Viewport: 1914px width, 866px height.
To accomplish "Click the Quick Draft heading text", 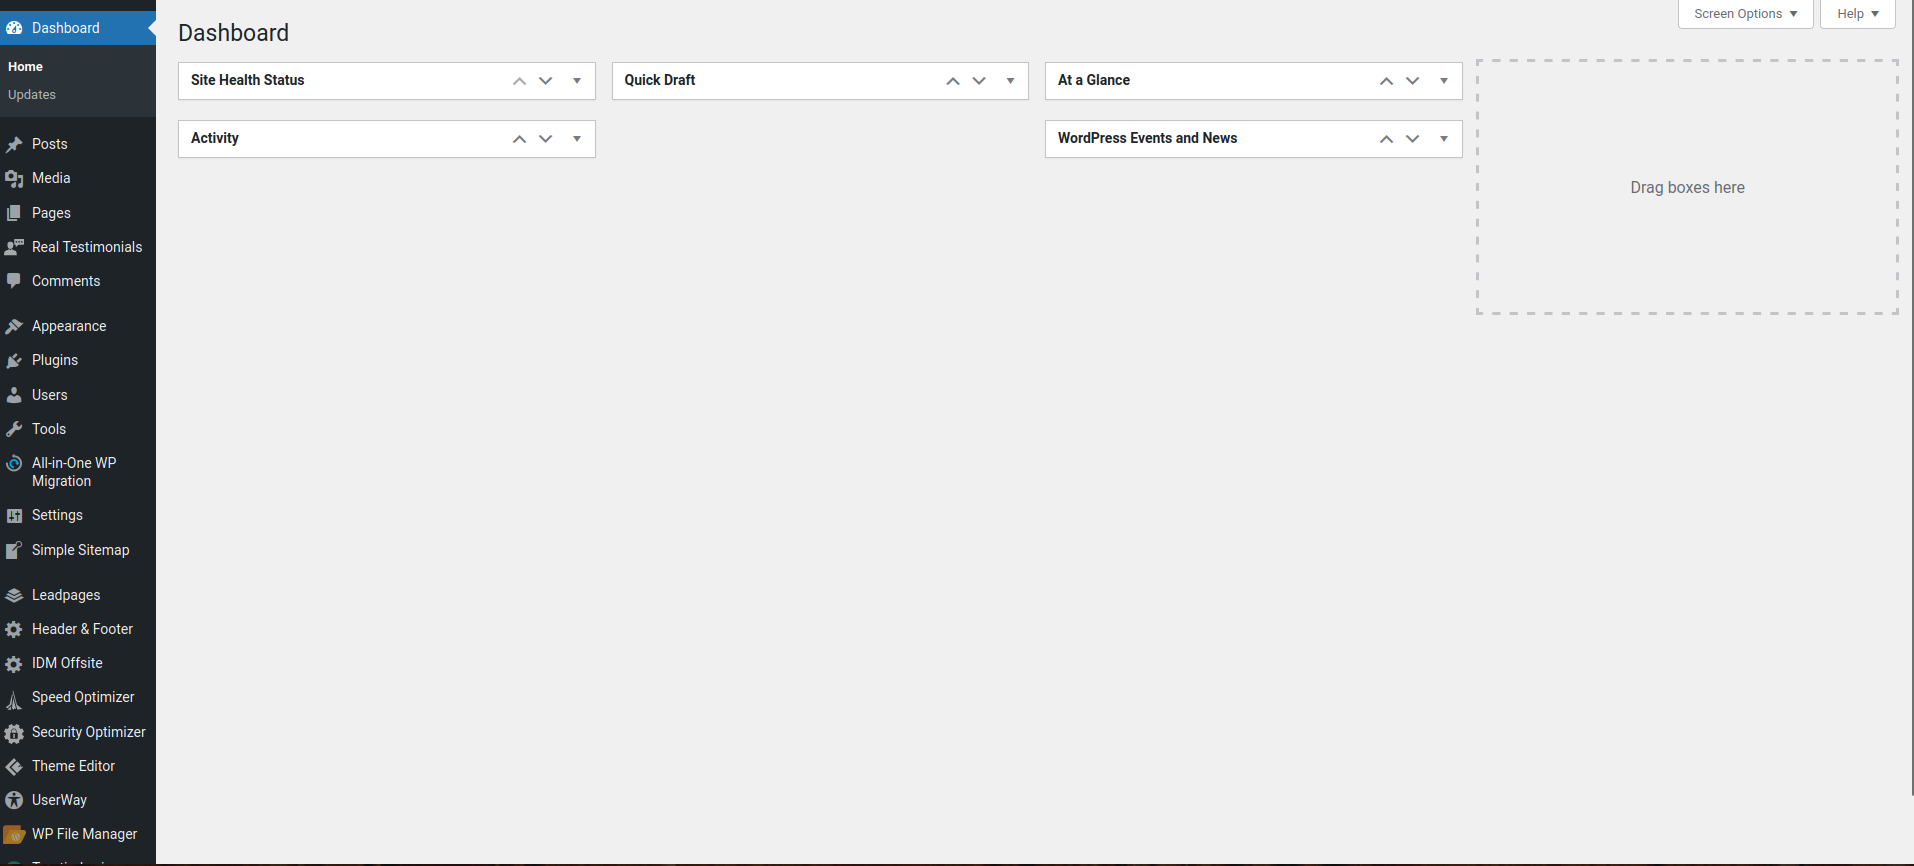I will pyautogui.click(x=660, y=80).
